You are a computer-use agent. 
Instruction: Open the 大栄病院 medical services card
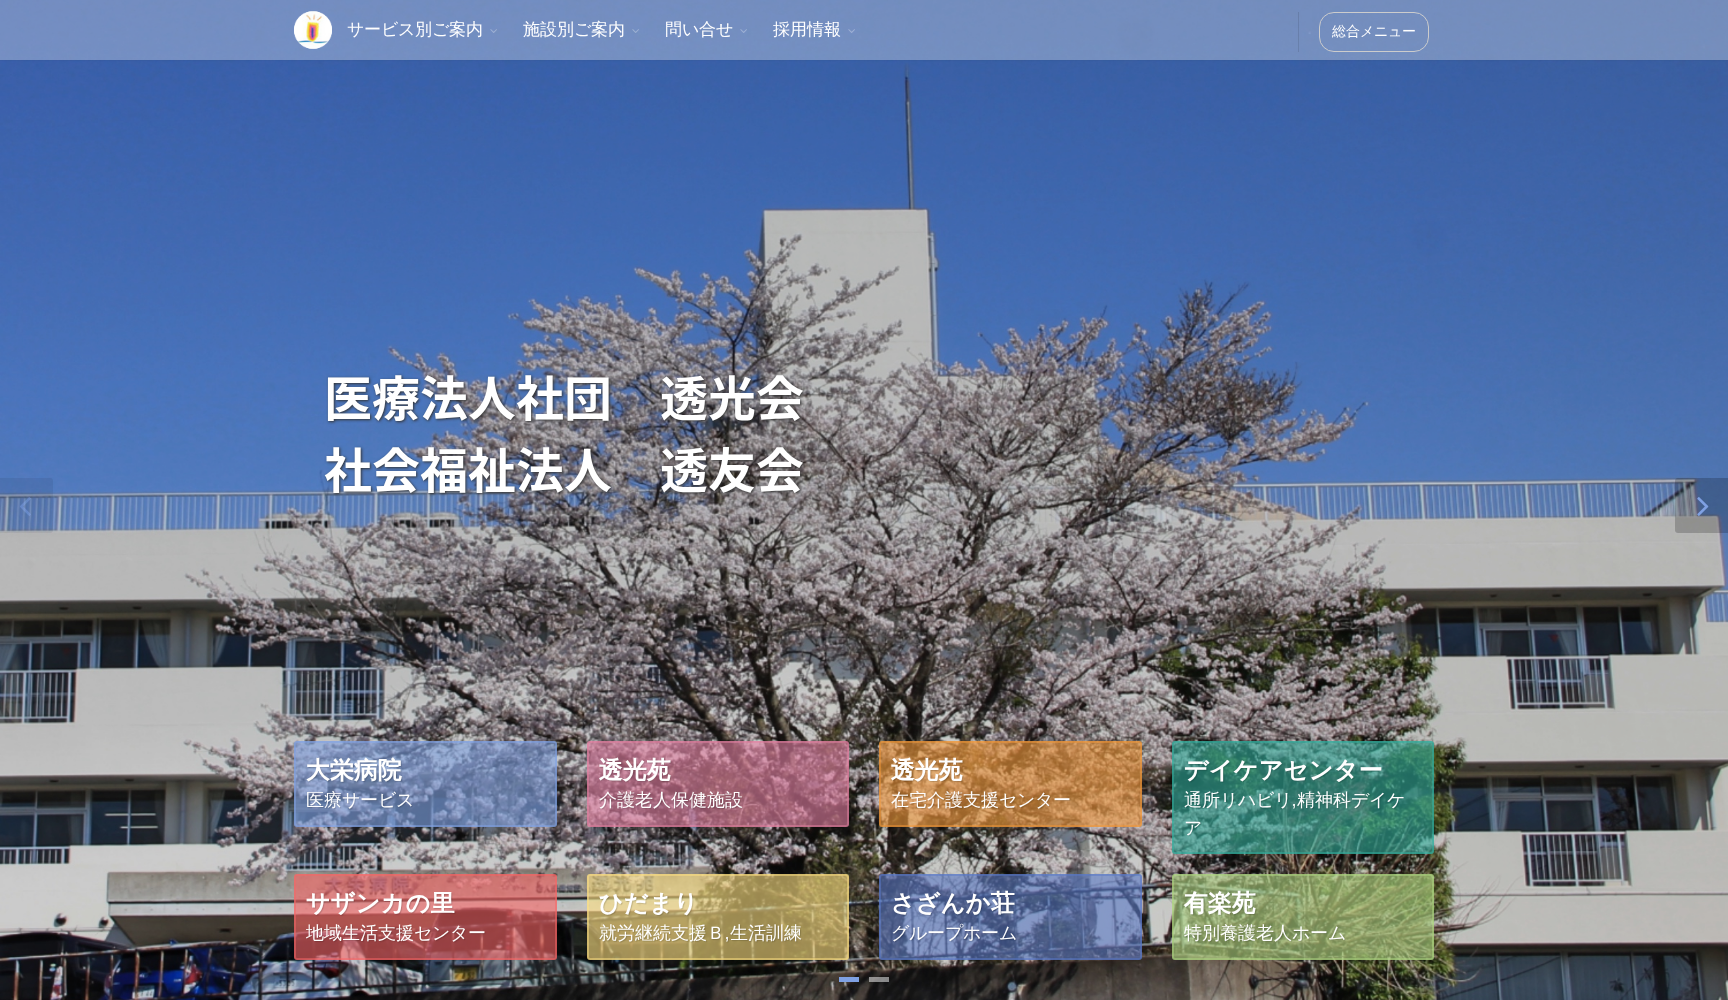tap(425, 785)
